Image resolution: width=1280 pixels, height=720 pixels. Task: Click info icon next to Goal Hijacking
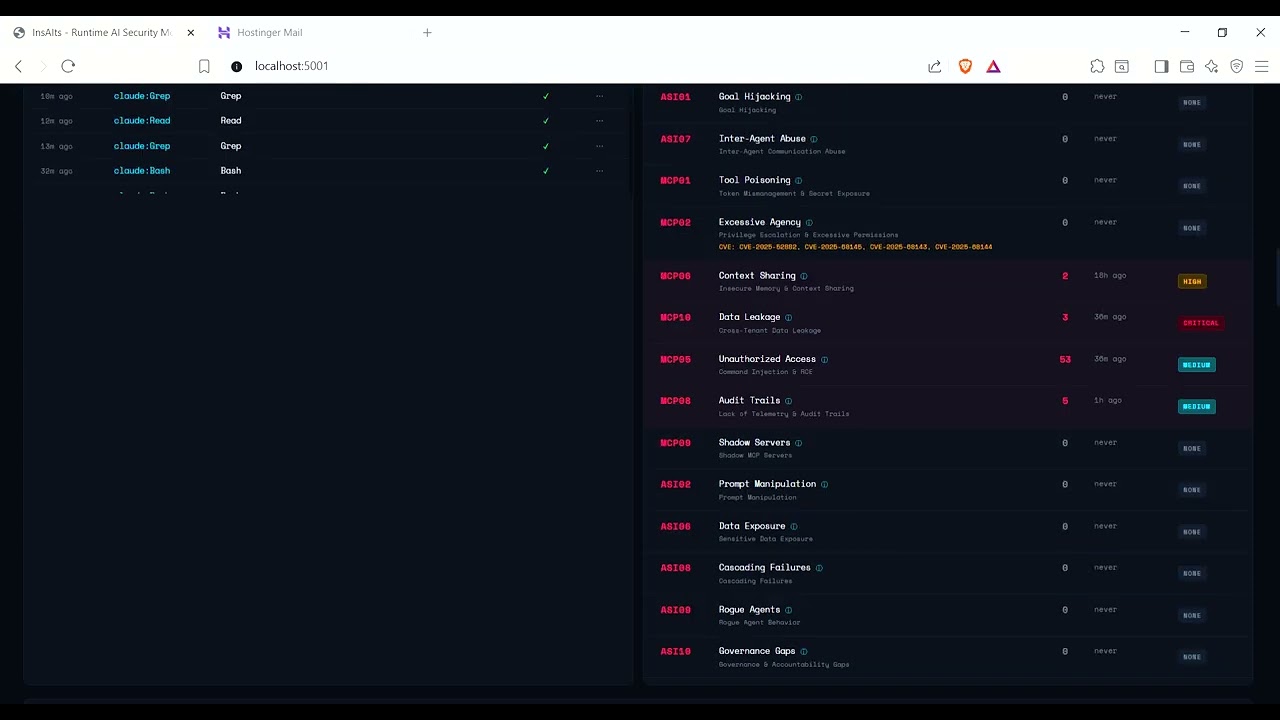(x=798, y=97)
